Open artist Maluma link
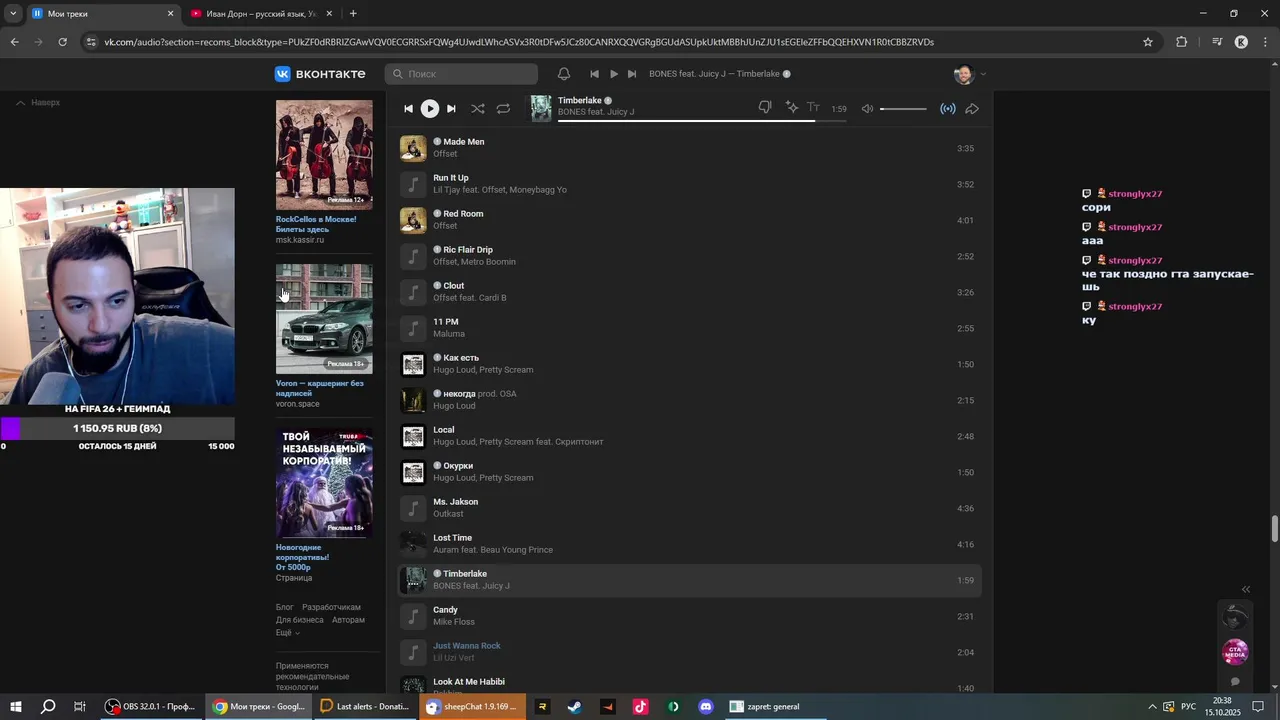This screenshot has height=720, width=1280. point(448,334)
